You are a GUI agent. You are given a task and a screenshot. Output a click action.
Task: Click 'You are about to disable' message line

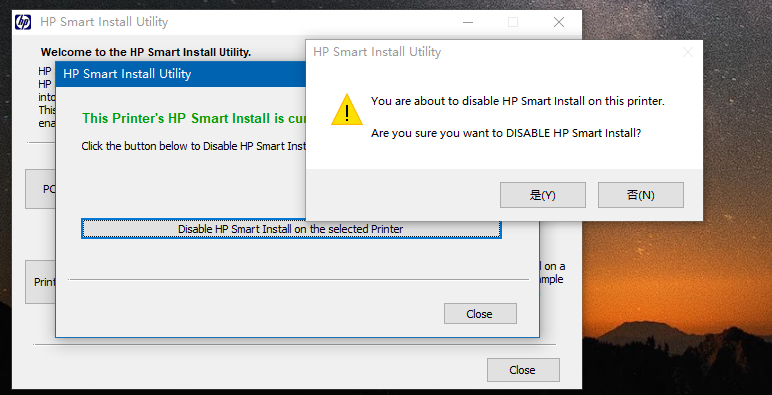(517, 101)
